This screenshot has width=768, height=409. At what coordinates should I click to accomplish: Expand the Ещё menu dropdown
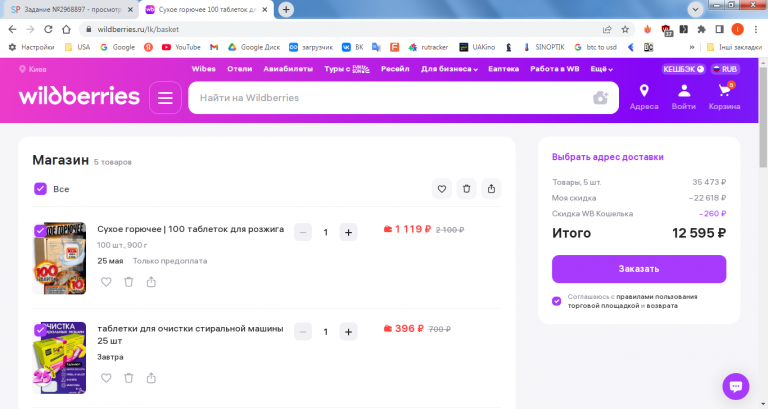(x=601, y=69)
